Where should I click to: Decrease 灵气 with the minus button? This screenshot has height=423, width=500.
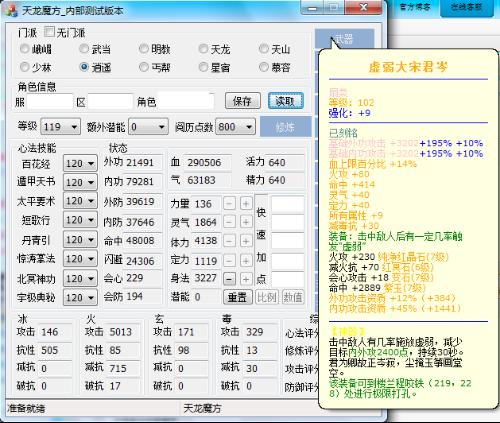coord(229,222)
